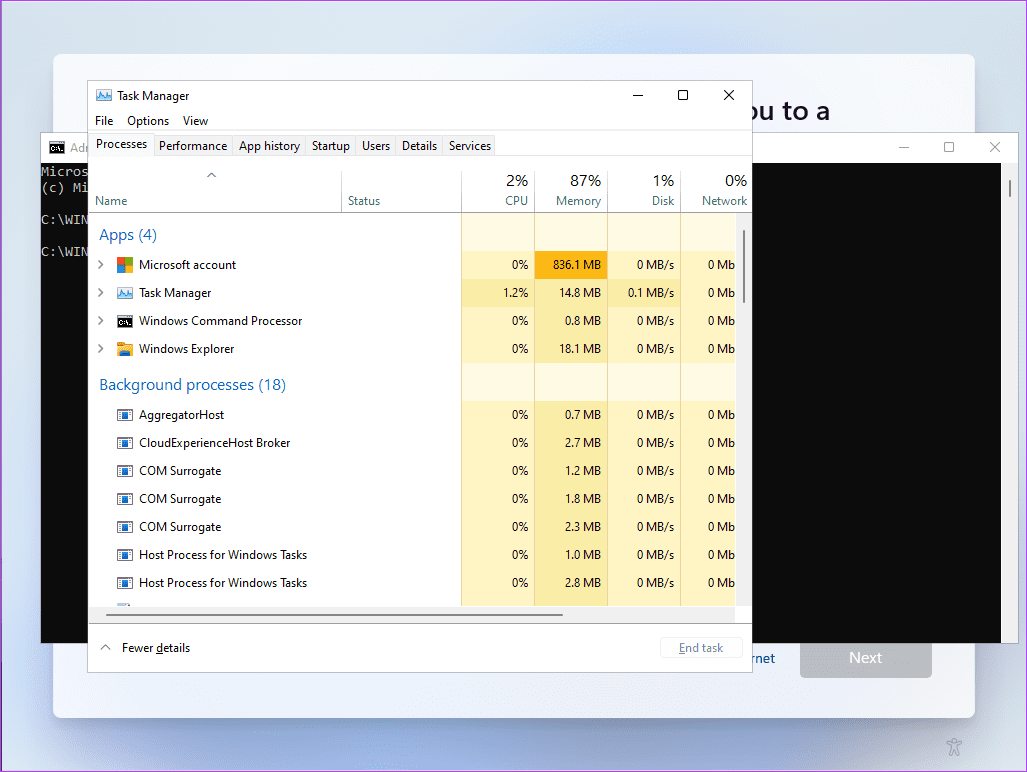Sort processes by Memory column

[571, 190]
